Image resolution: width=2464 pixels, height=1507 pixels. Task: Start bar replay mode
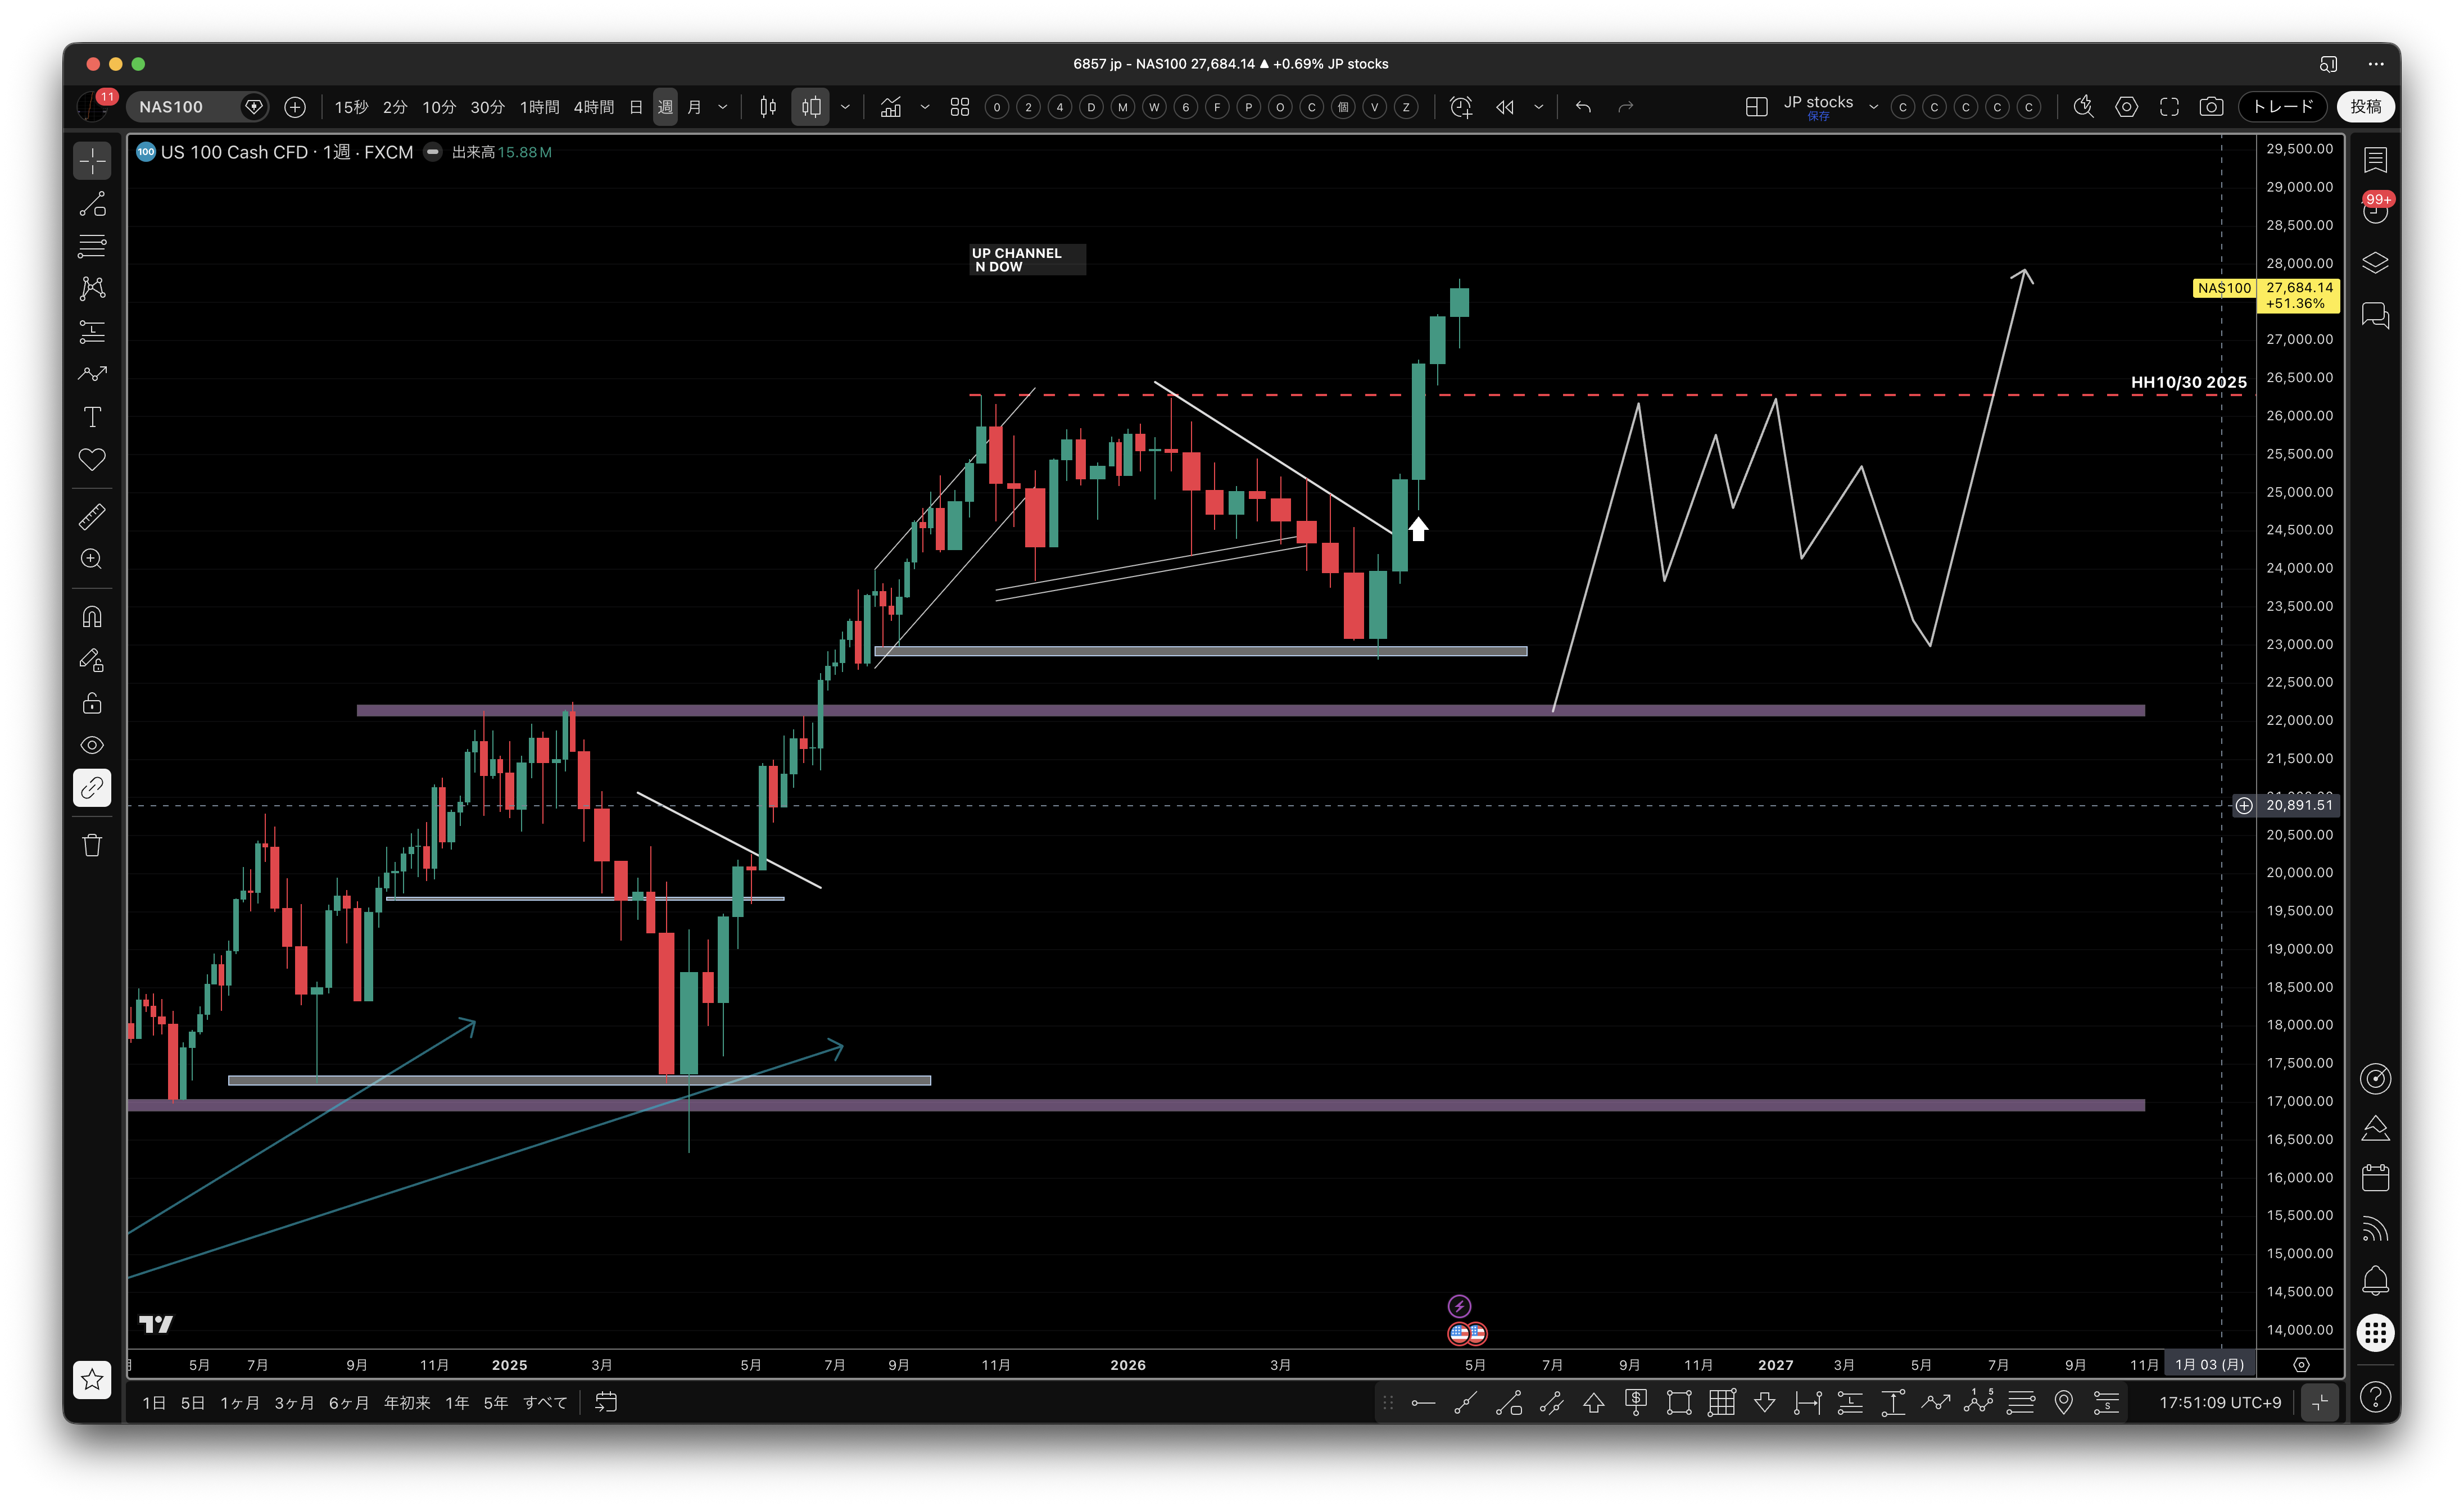(x=1506, y=107)
